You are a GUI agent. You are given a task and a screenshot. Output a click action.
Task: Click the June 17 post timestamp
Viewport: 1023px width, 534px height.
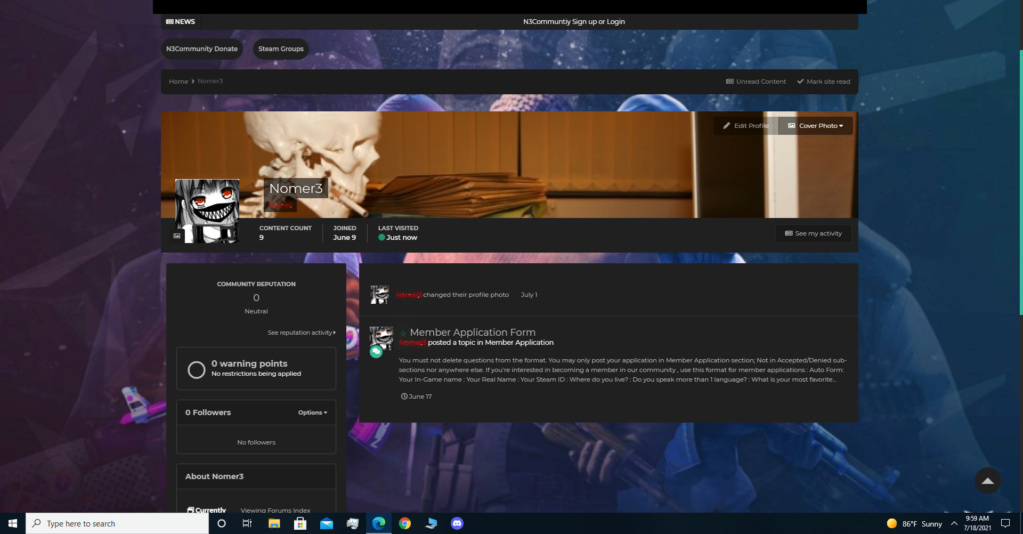pos(416,396)
